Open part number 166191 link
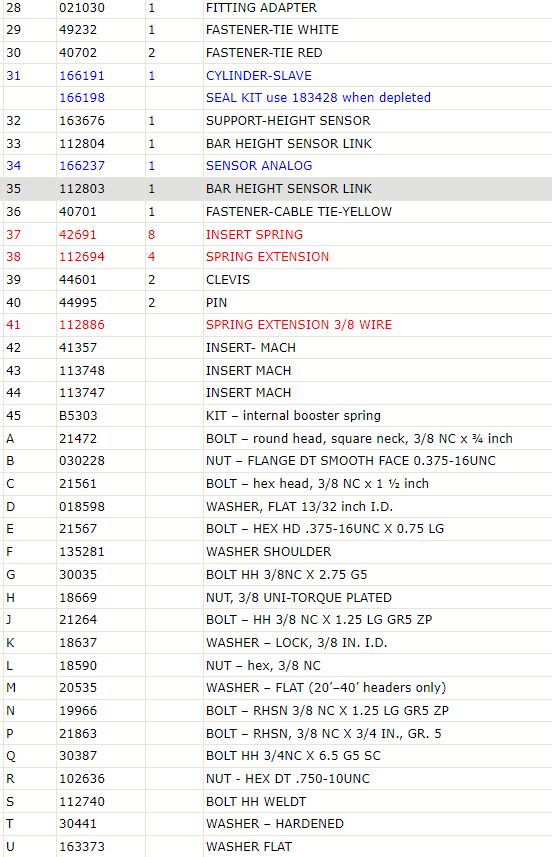The width and height of the screenshot is (552, 857). [81, 75]
